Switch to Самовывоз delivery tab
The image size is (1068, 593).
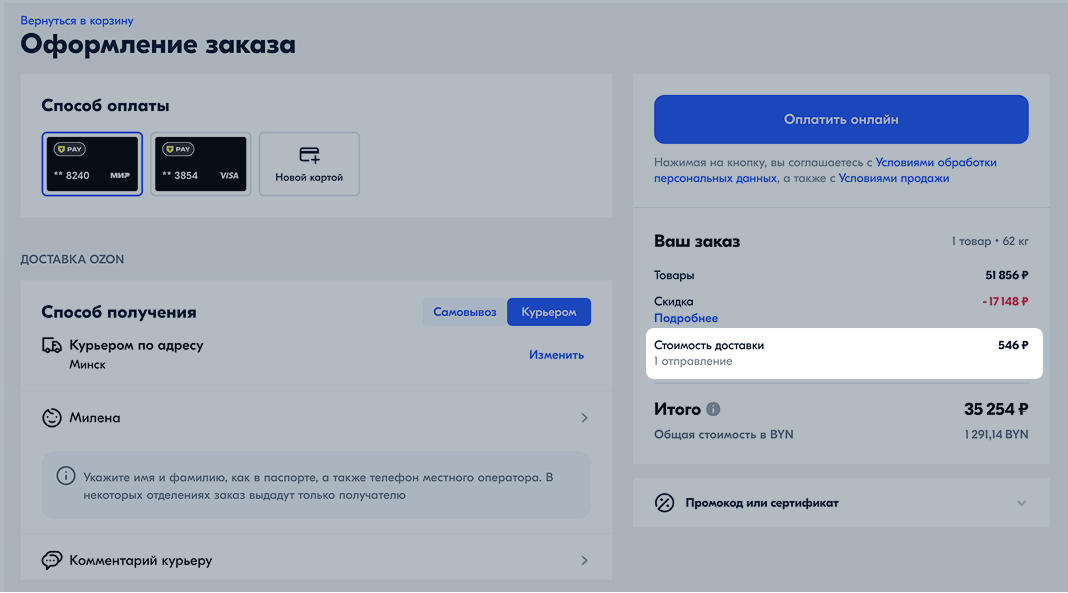[x=465, y=312]
